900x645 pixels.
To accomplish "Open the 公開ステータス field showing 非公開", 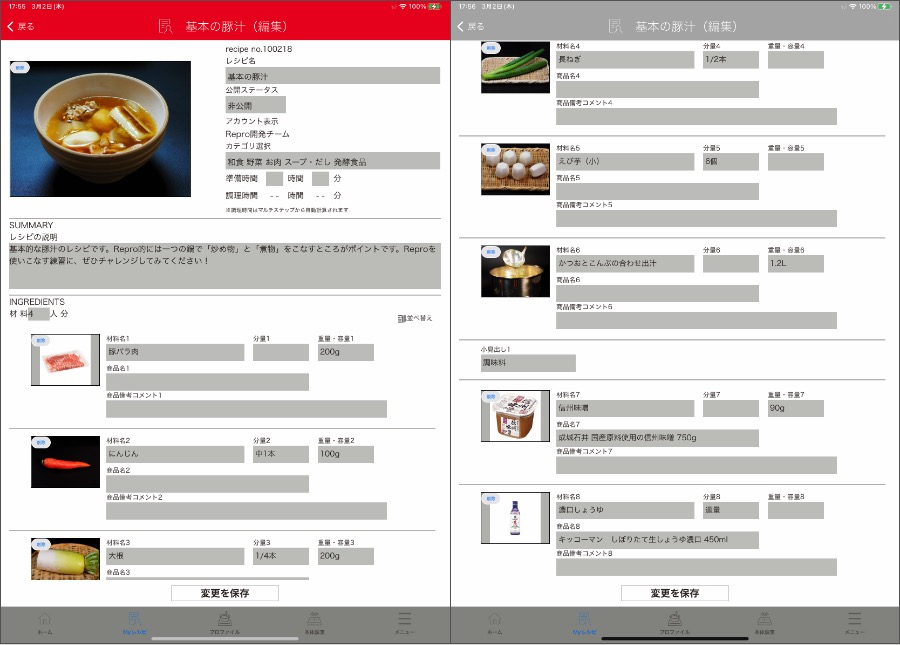I will (x=255, y=105).
